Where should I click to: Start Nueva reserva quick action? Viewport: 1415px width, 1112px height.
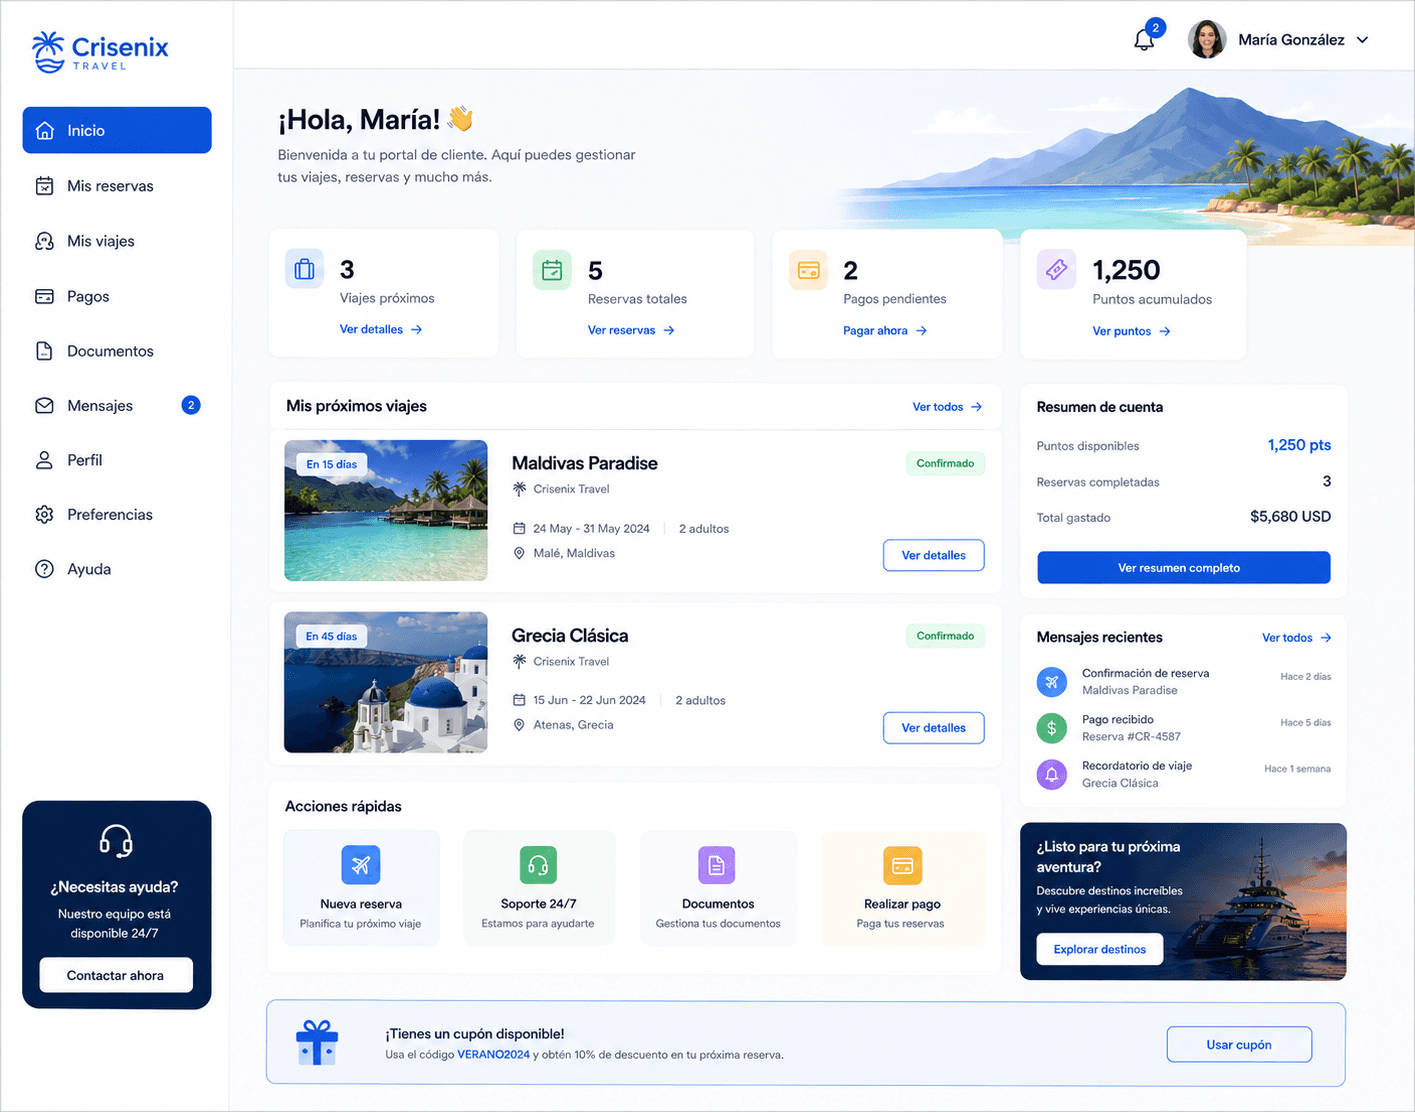(361, 888)
